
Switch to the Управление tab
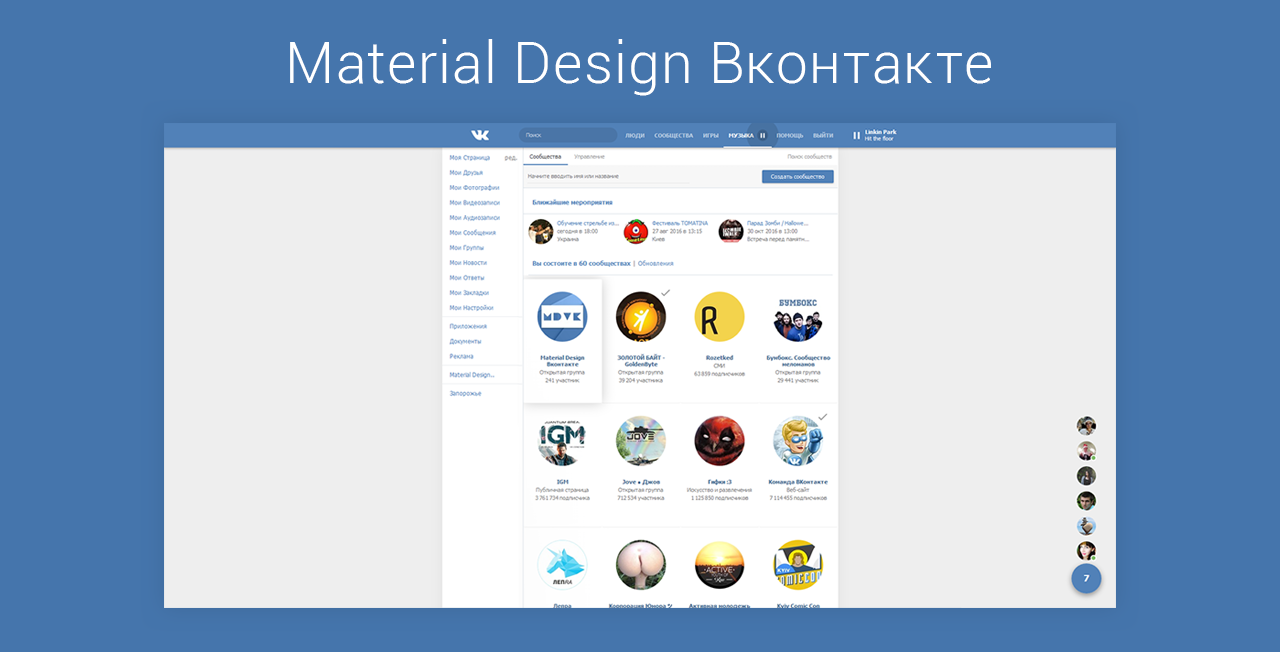tap(589, 156)
